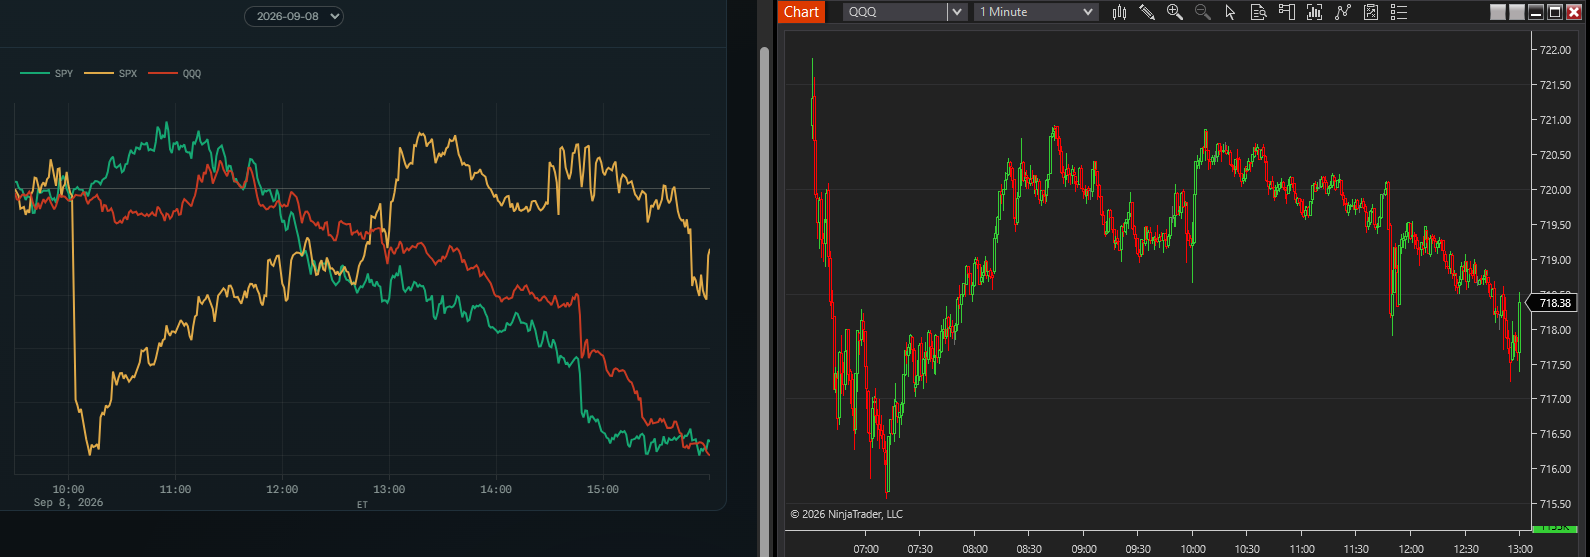Click the 722.00 price axis label
This screenshot has width=1590, height=557.
click(x=1554, y=50)
